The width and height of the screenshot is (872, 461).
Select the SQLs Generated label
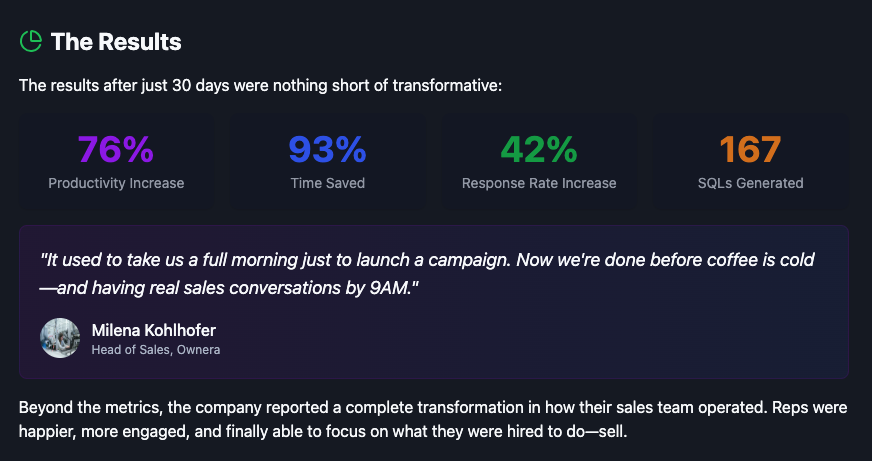point(750,183)
